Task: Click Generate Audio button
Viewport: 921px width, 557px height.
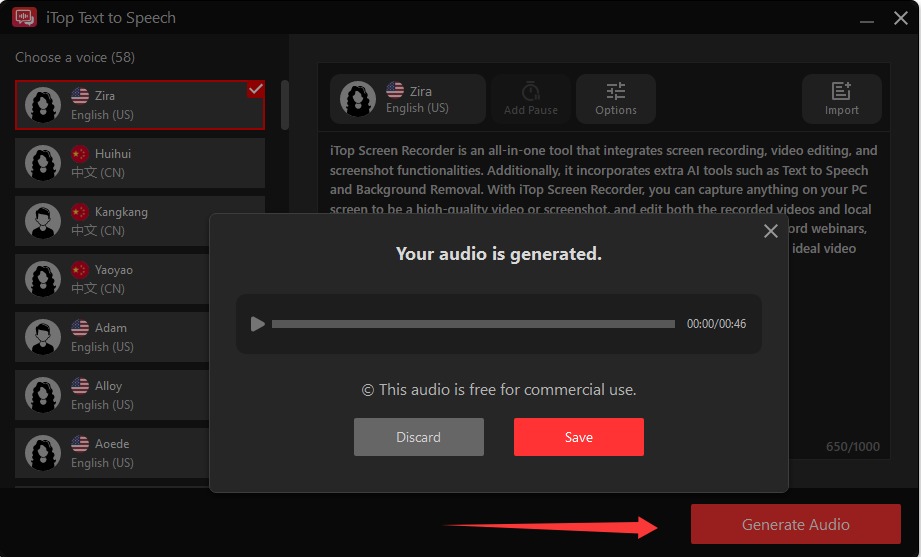Action: 795,524
